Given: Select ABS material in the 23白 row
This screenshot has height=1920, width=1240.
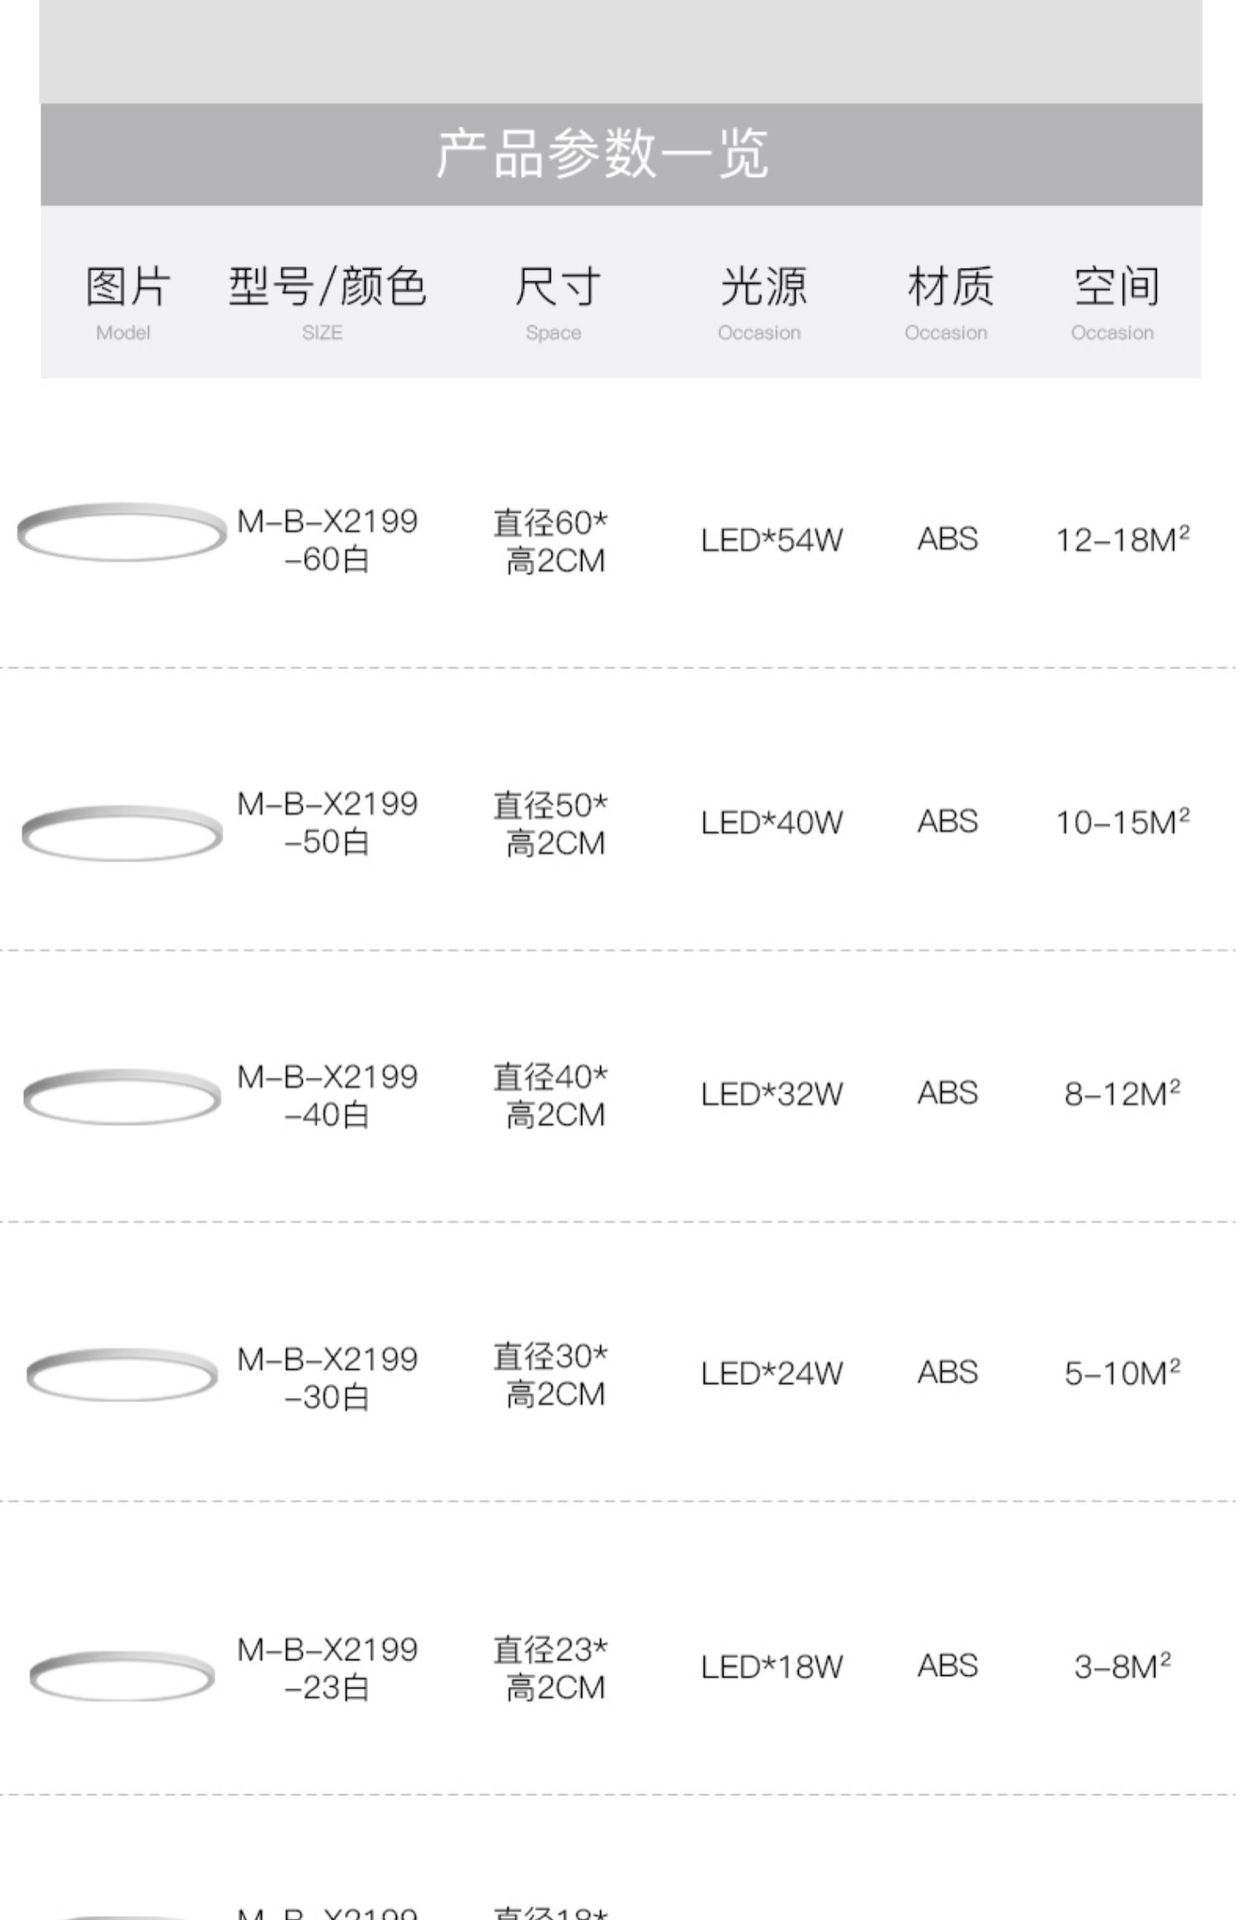Looking at the screenshot, I should [947, 1666].
